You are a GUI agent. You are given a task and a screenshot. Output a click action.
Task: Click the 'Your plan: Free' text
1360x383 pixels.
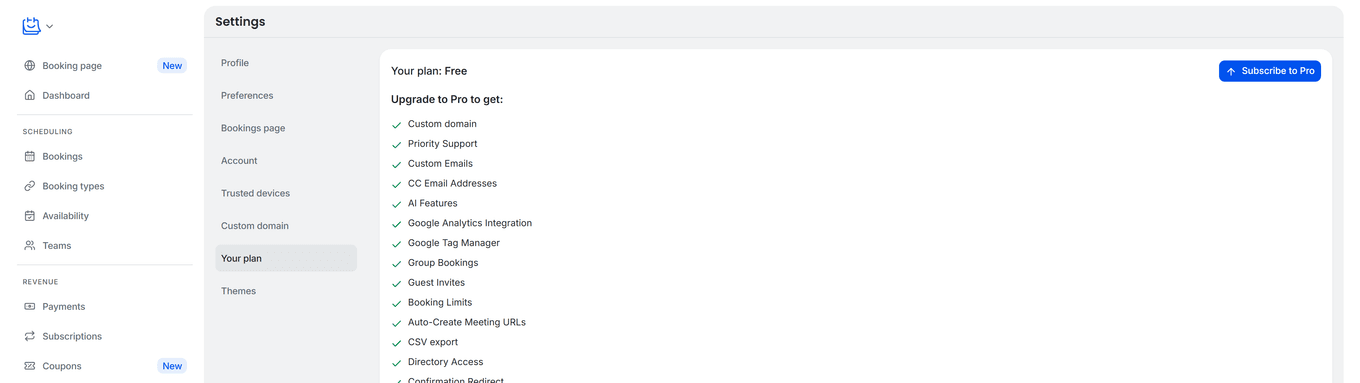point(429,71)
